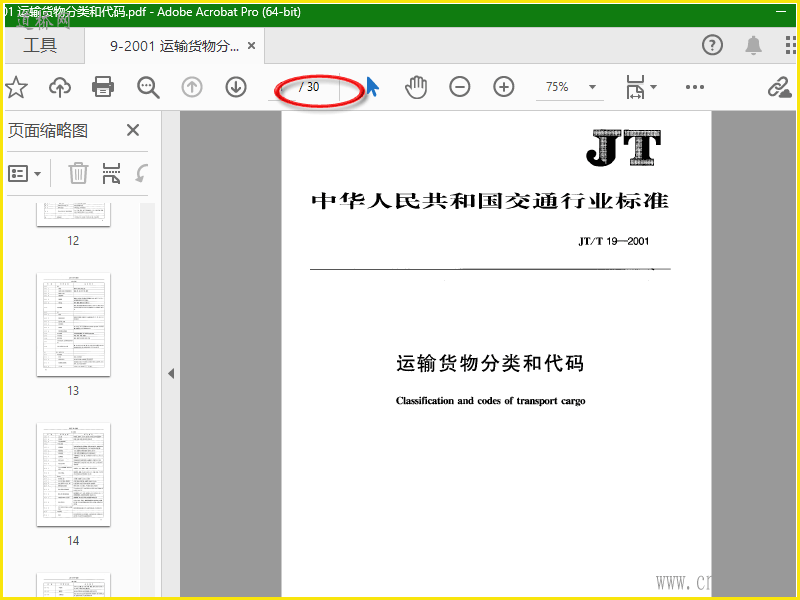Screen dimensions: 800x600
Task: Add the star bookmark to this file
Action: [16, 87]
